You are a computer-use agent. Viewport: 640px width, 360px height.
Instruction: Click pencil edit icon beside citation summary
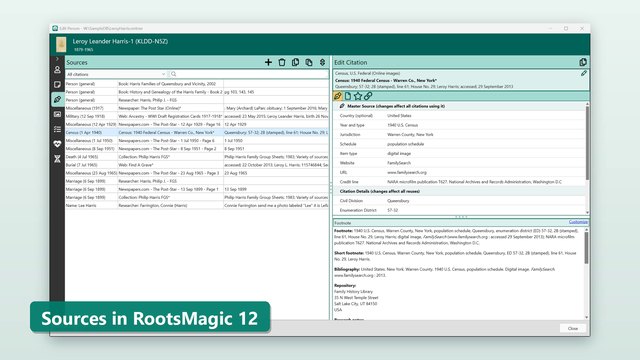tap(584, 73)
